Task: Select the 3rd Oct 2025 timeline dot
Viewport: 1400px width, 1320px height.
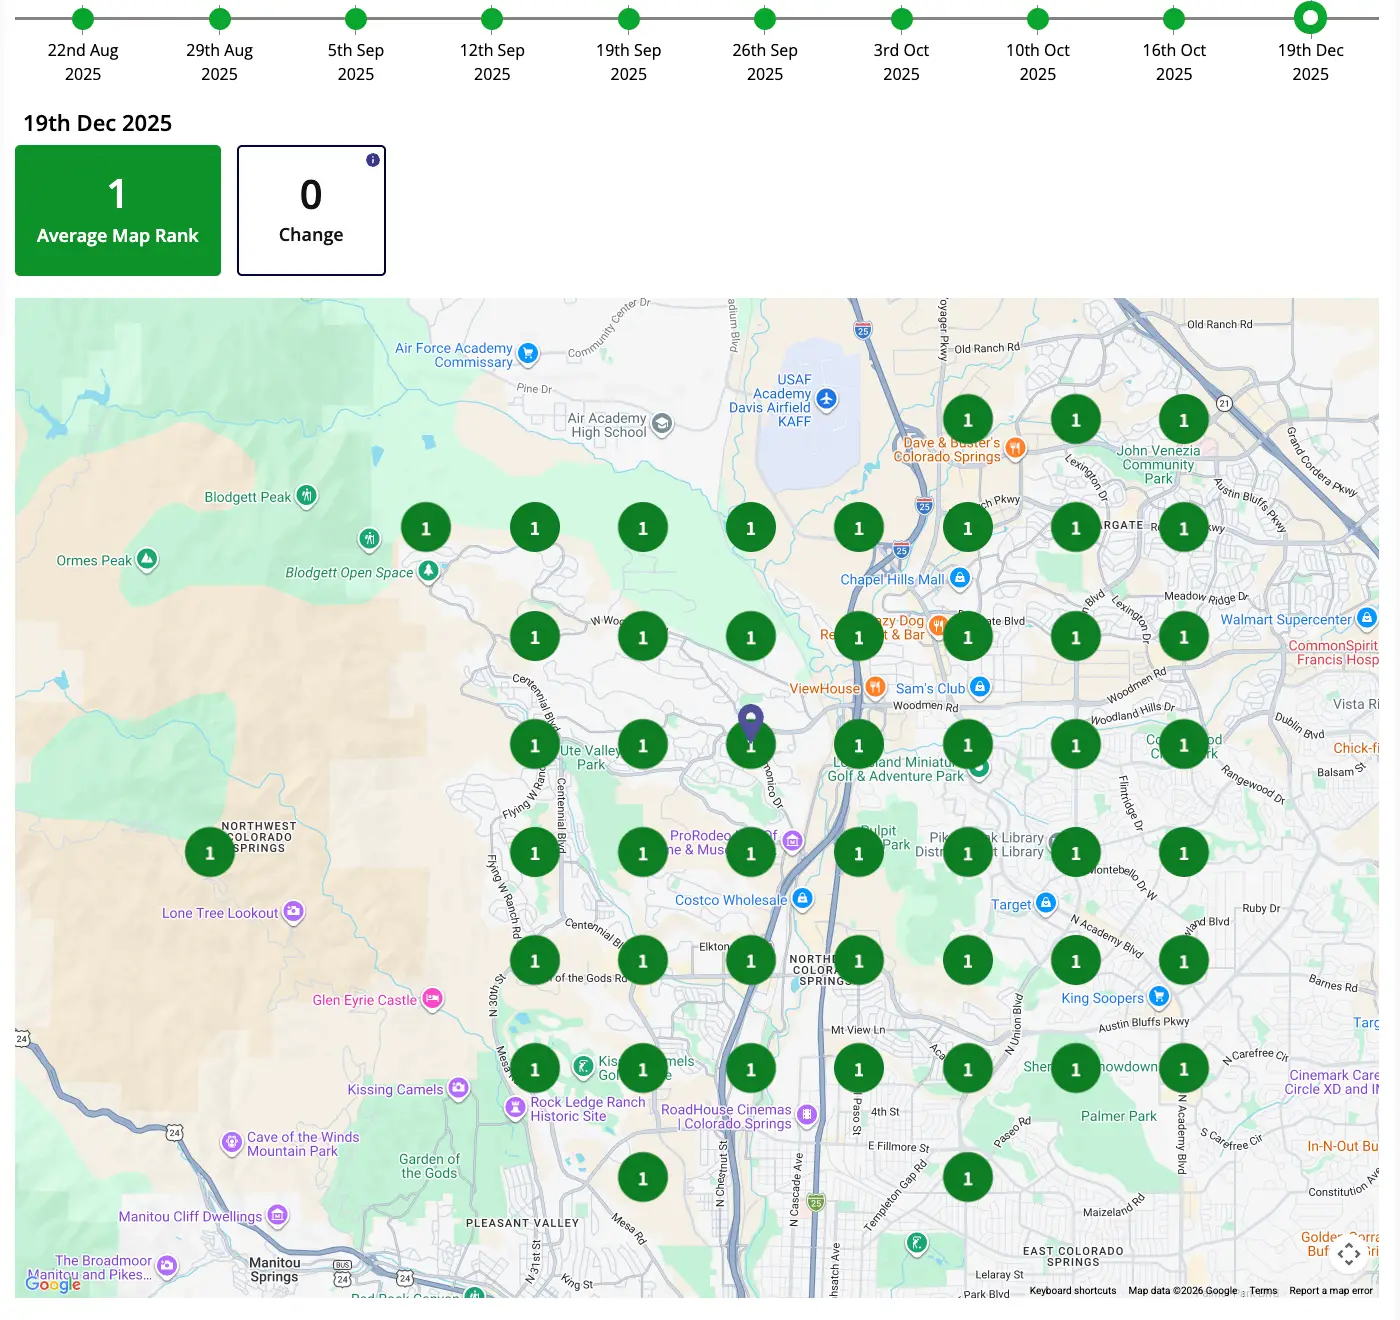Action: click(x=901, y=18)
